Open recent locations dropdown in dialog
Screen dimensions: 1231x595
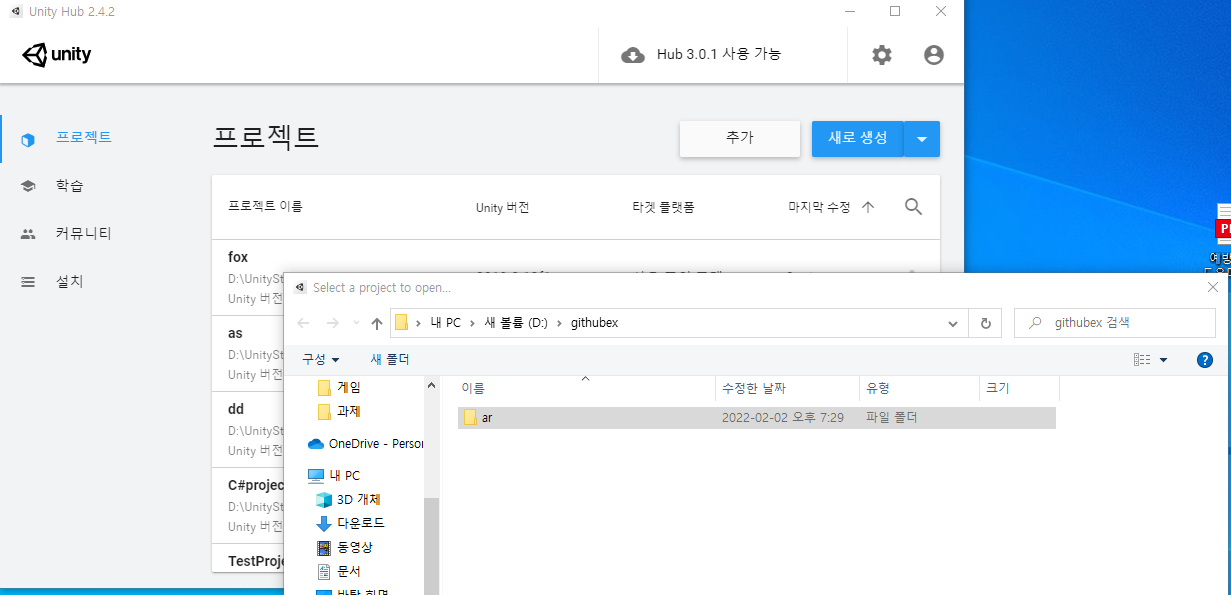coord(355,323)
